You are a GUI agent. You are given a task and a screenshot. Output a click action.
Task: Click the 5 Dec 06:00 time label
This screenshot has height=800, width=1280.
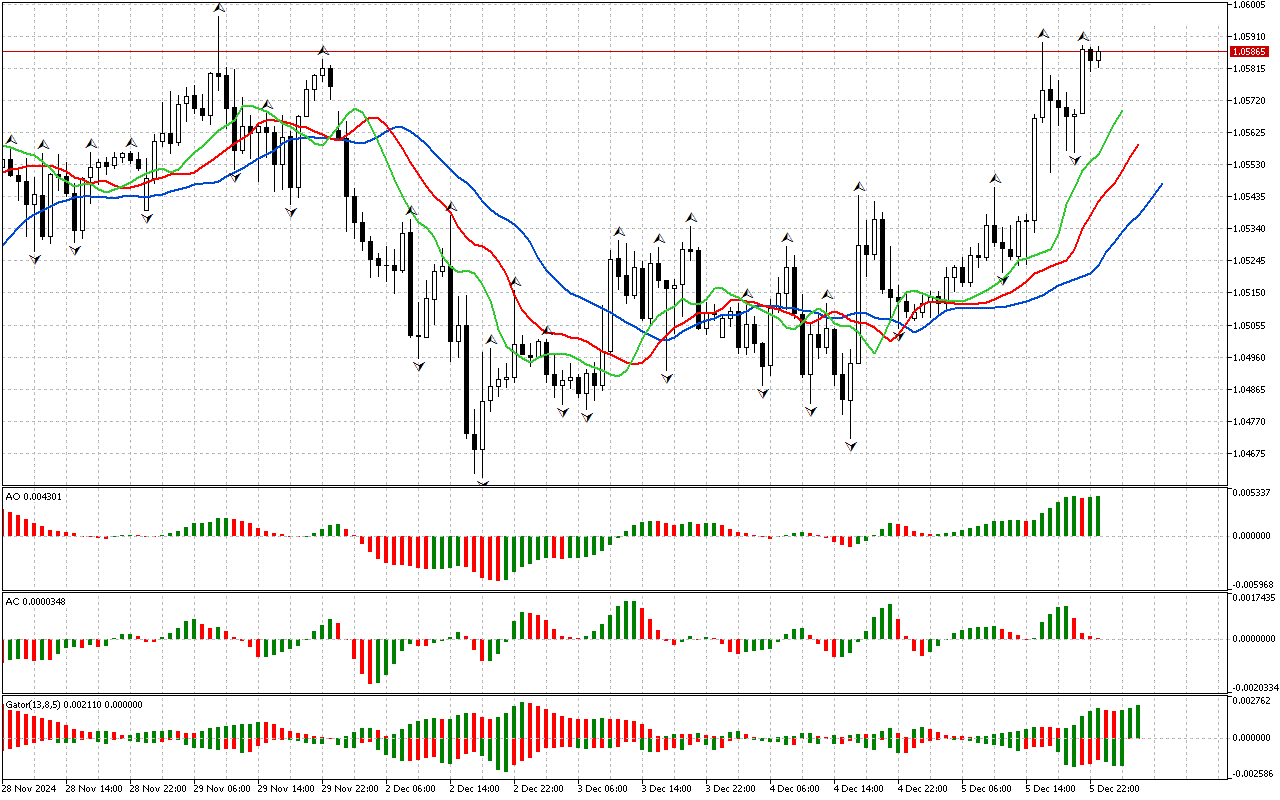(x=986, y=789)
